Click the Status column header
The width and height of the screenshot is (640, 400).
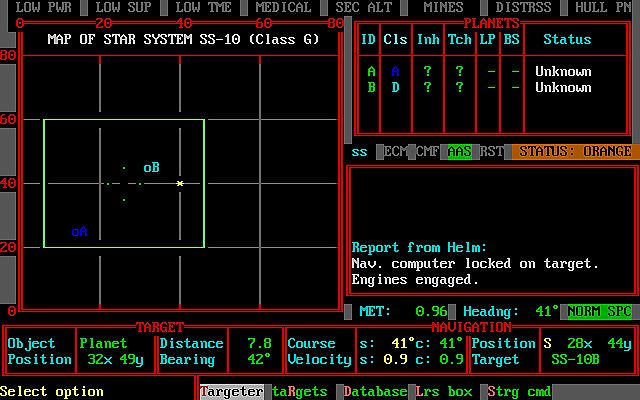point(567,39)
